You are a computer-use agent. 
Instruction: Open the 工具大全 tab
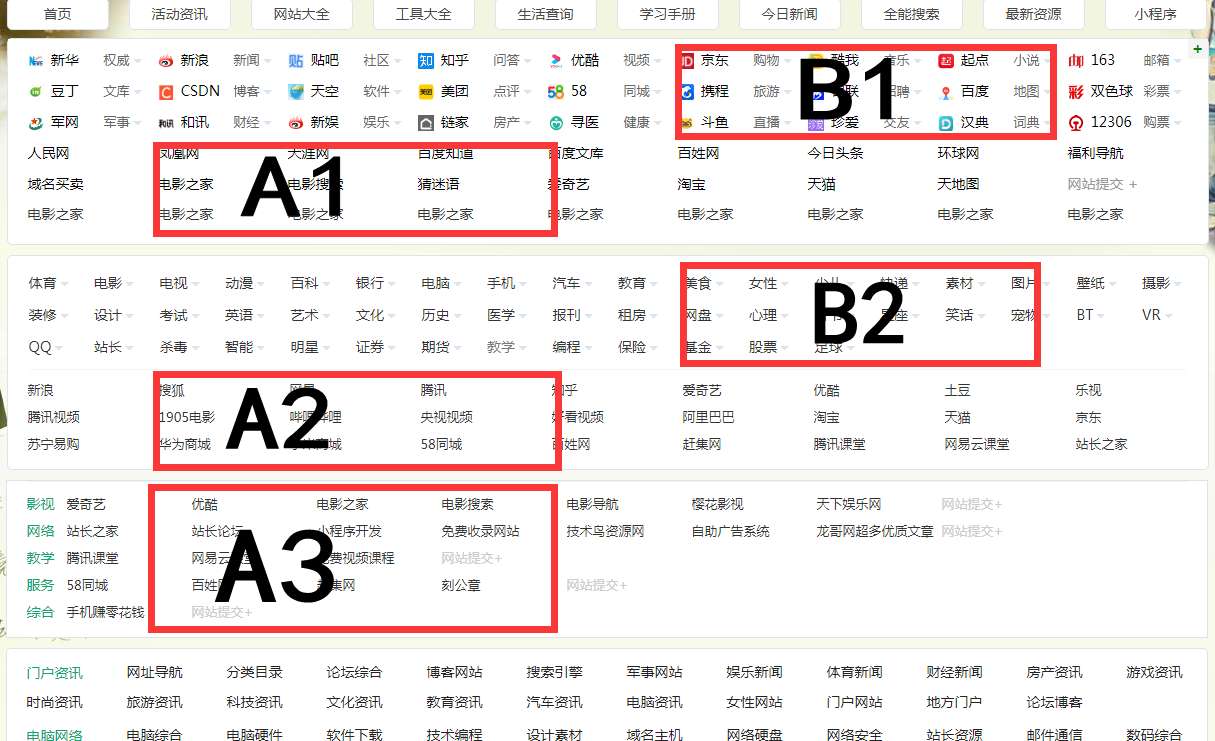424,14
